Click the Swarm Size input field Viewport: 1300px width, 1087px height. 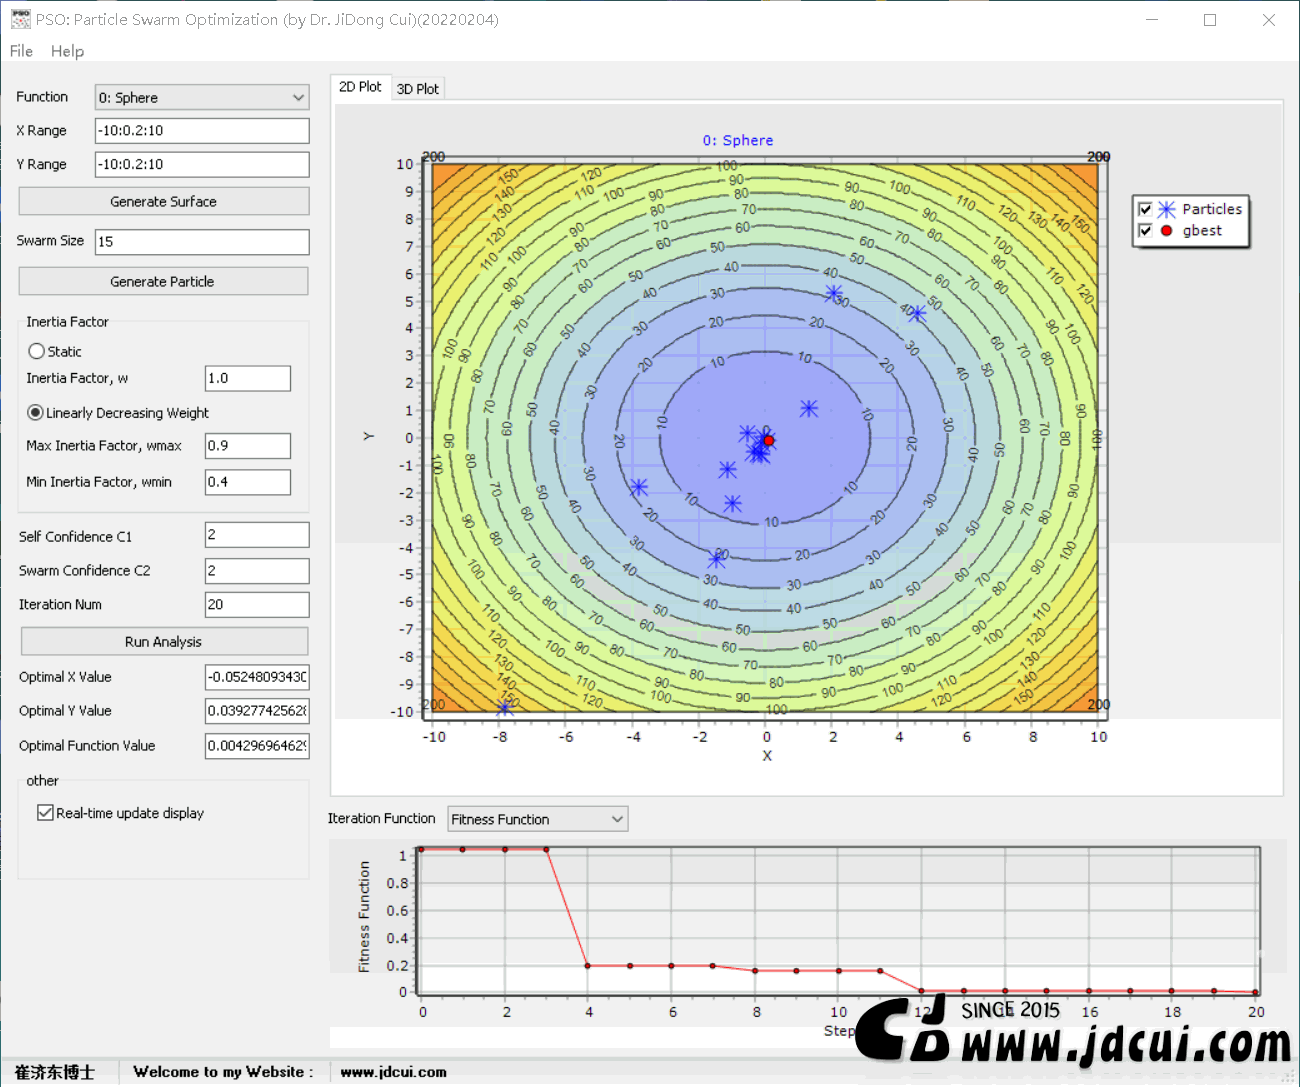(x=202, y=242)
